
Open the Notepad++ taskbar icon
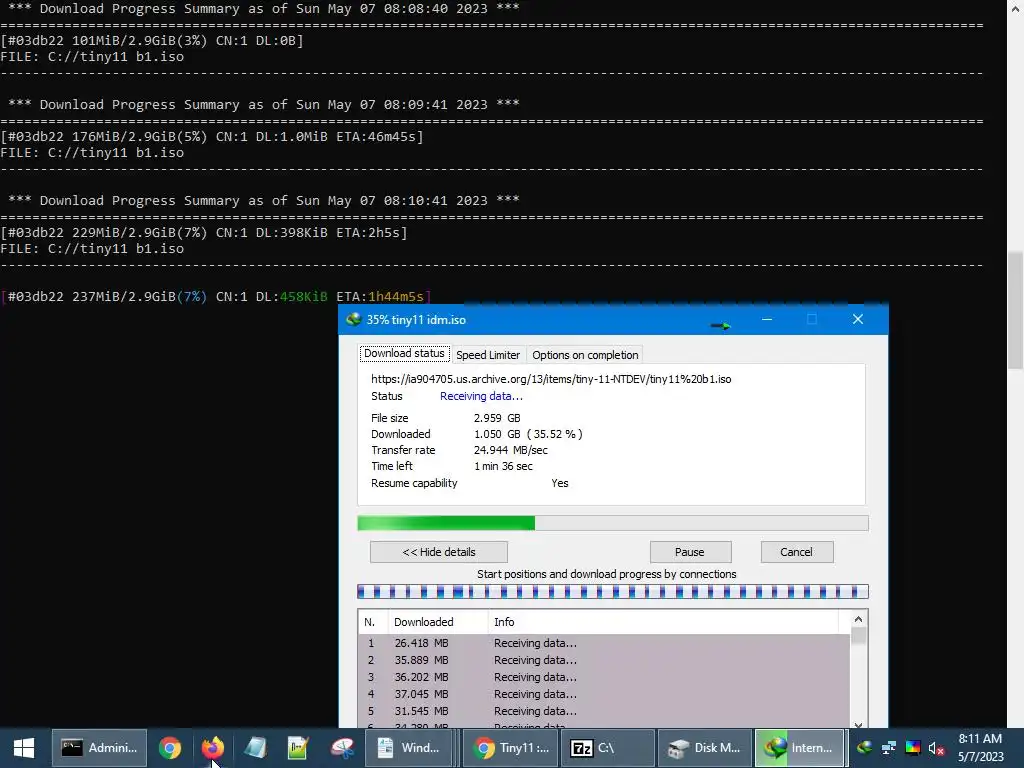(x=298, y=748)
